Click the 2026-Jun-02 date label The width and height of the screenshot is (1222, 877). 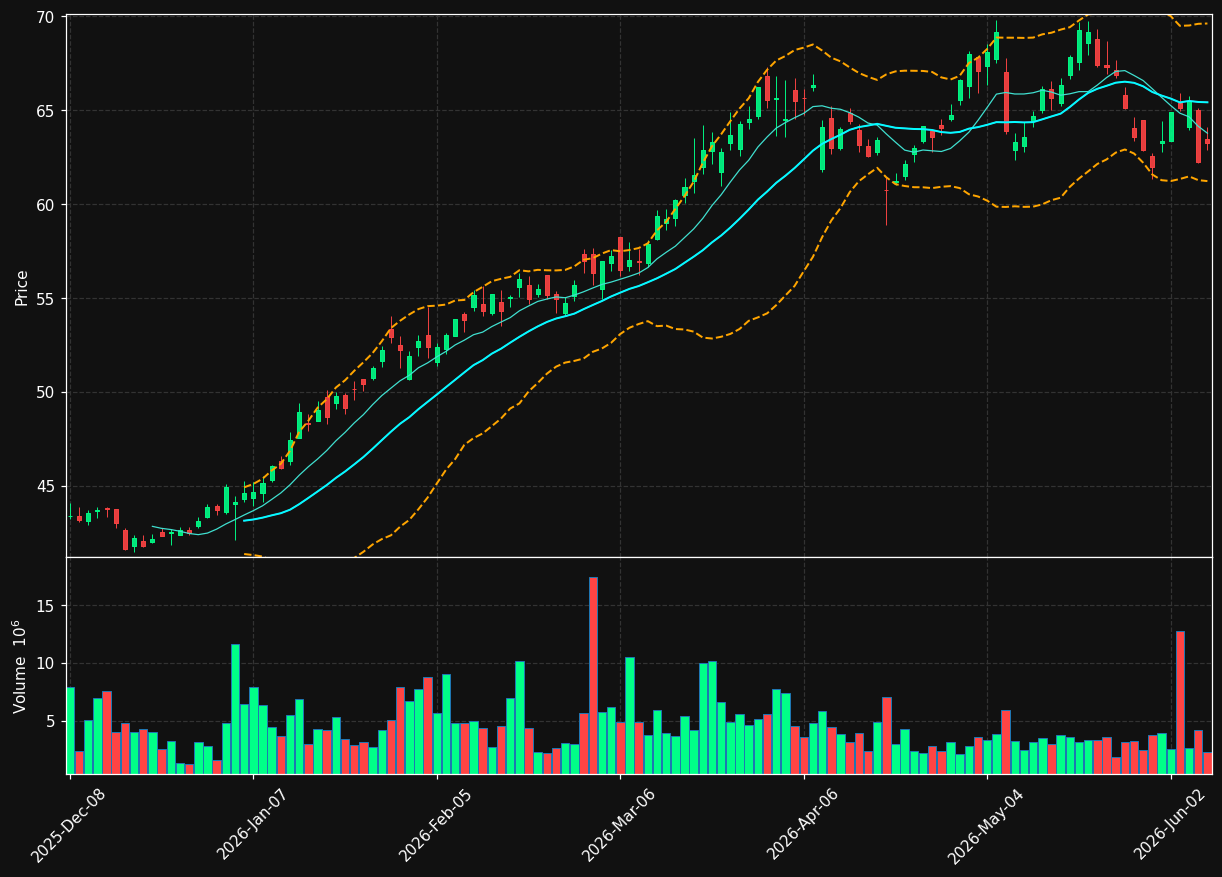[x=1170, y=824]
